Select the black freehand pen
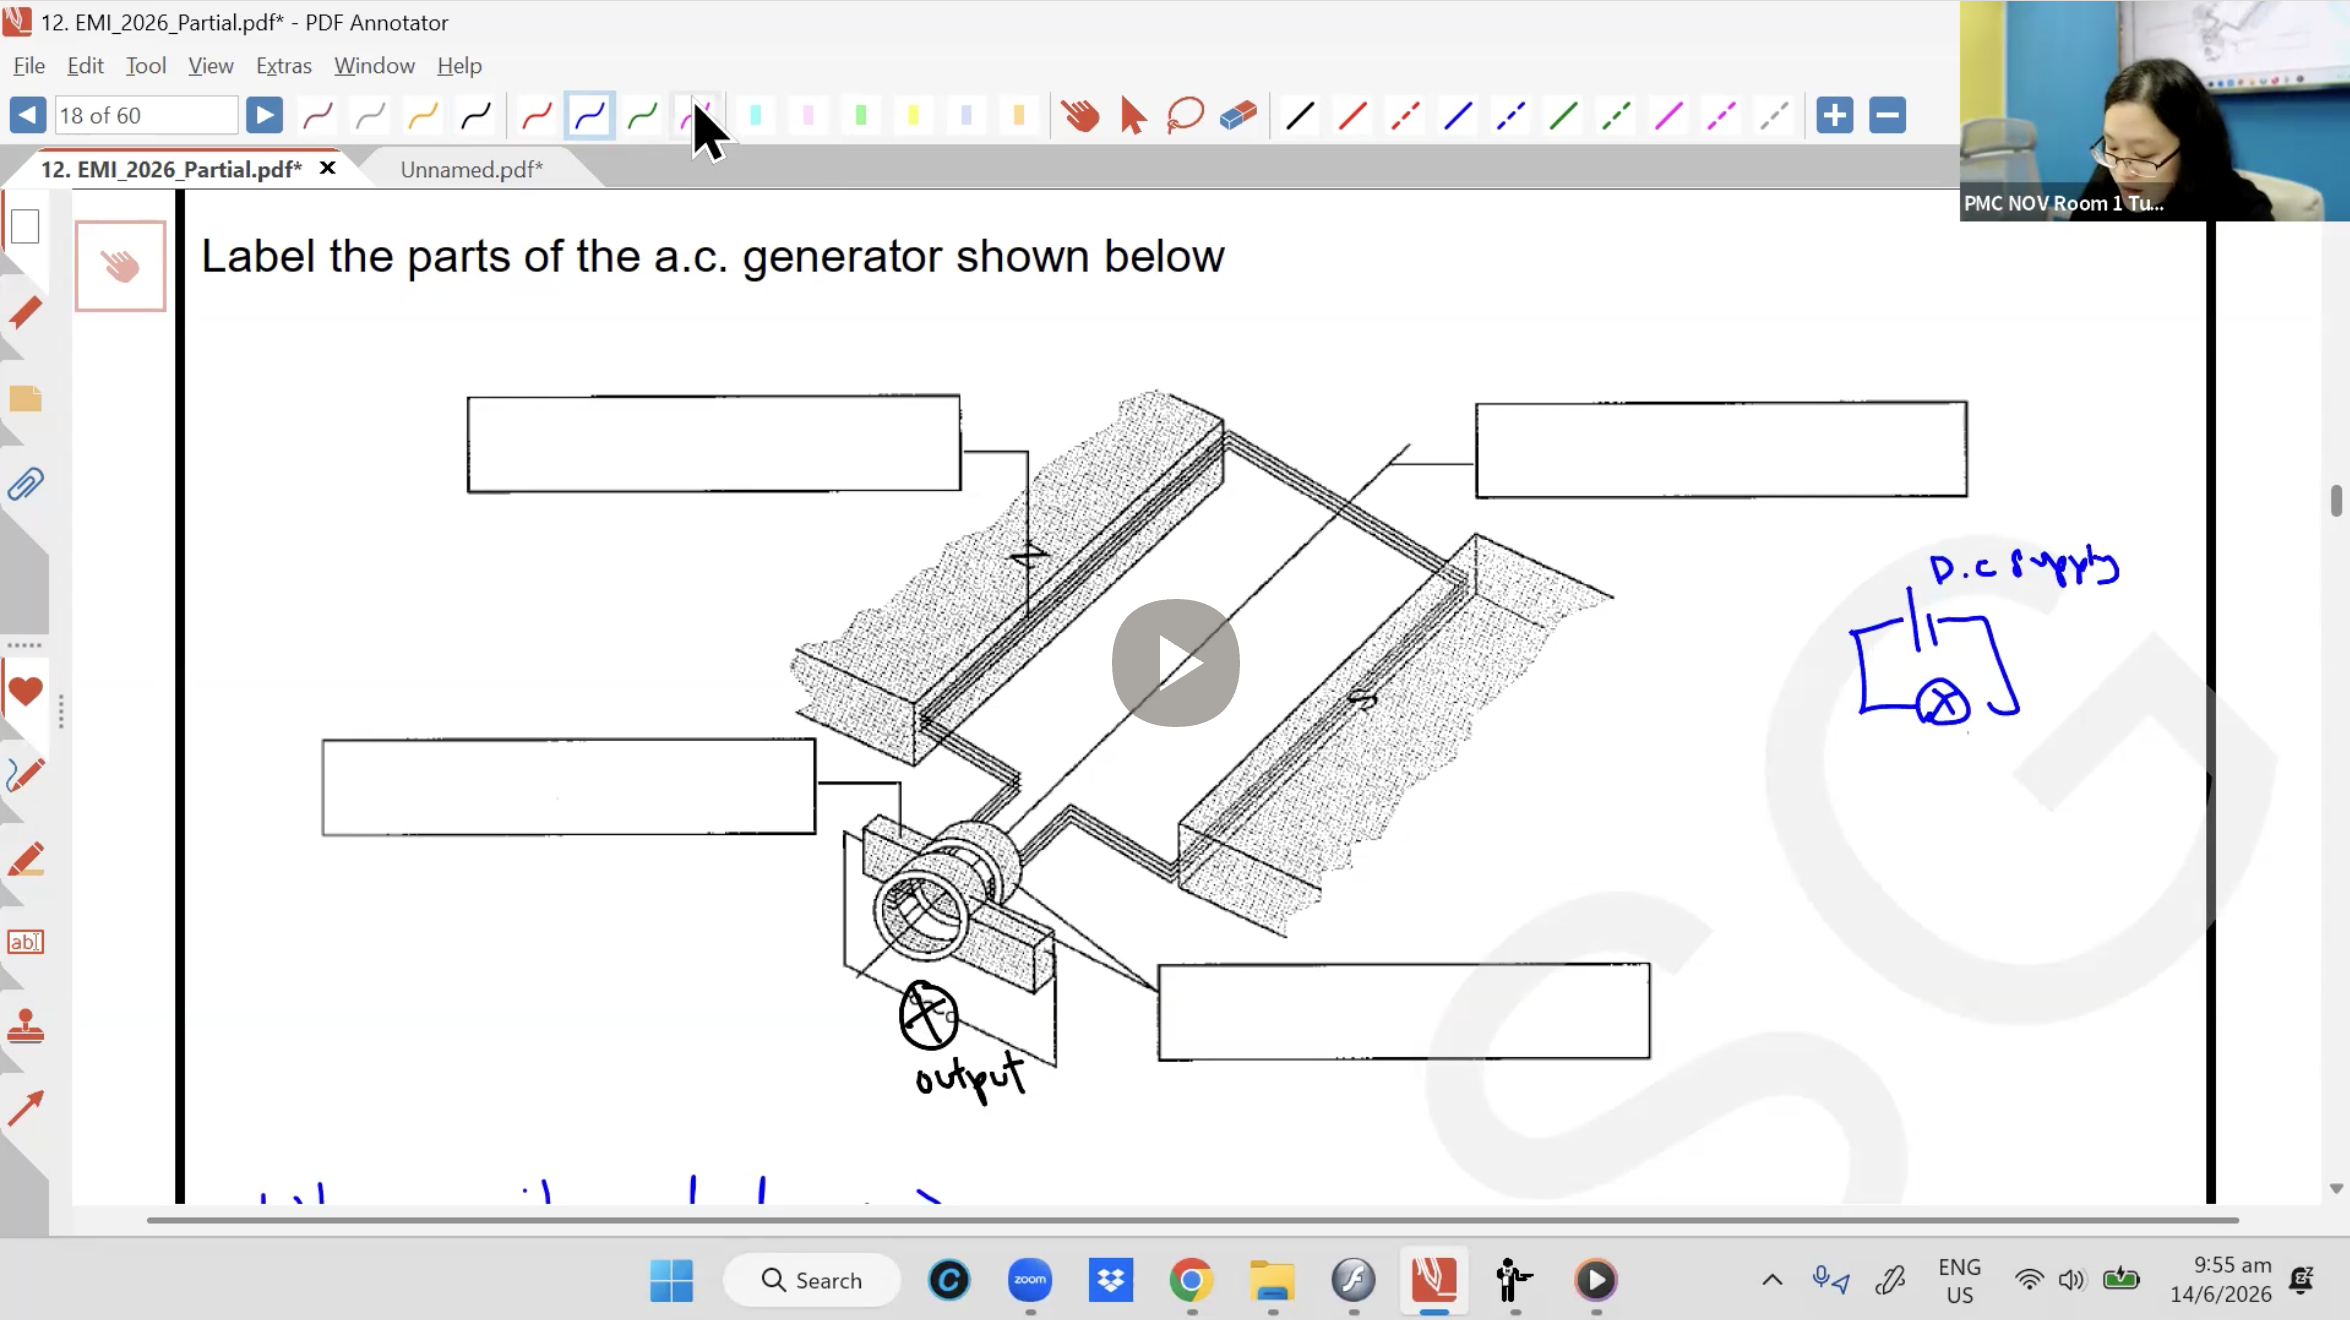Image resolution: width=2350 pixels, height=1320 pixels. [476, 115]
